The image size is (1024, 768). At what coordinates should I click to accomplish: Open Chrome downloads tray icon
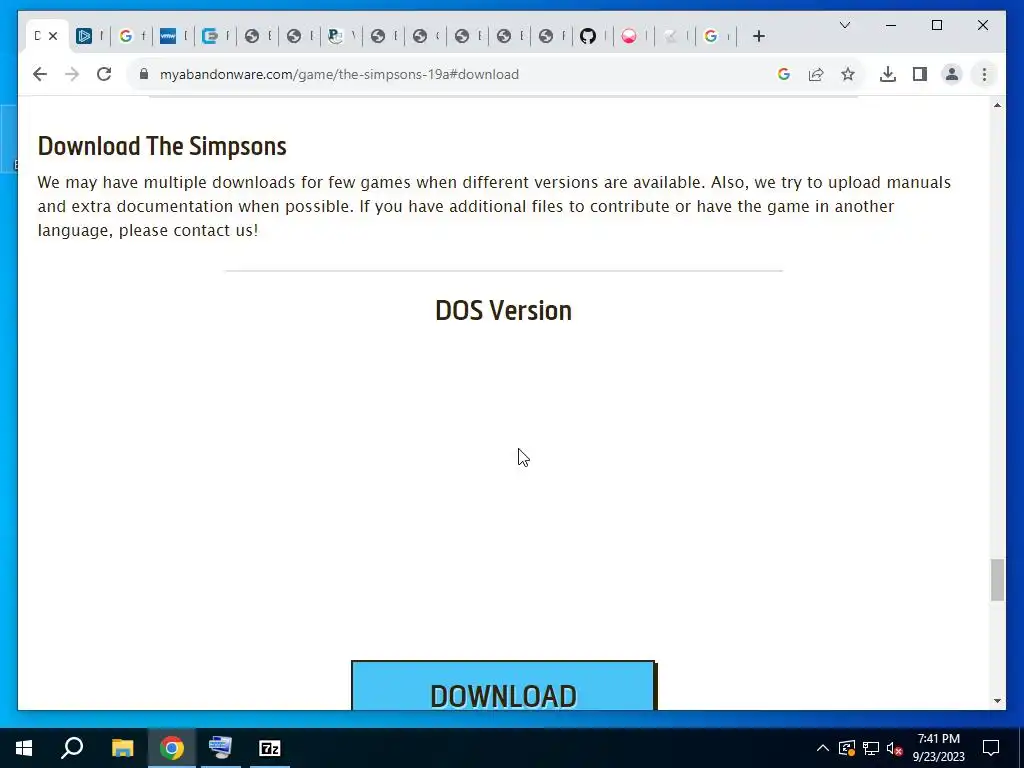point(888,74)
